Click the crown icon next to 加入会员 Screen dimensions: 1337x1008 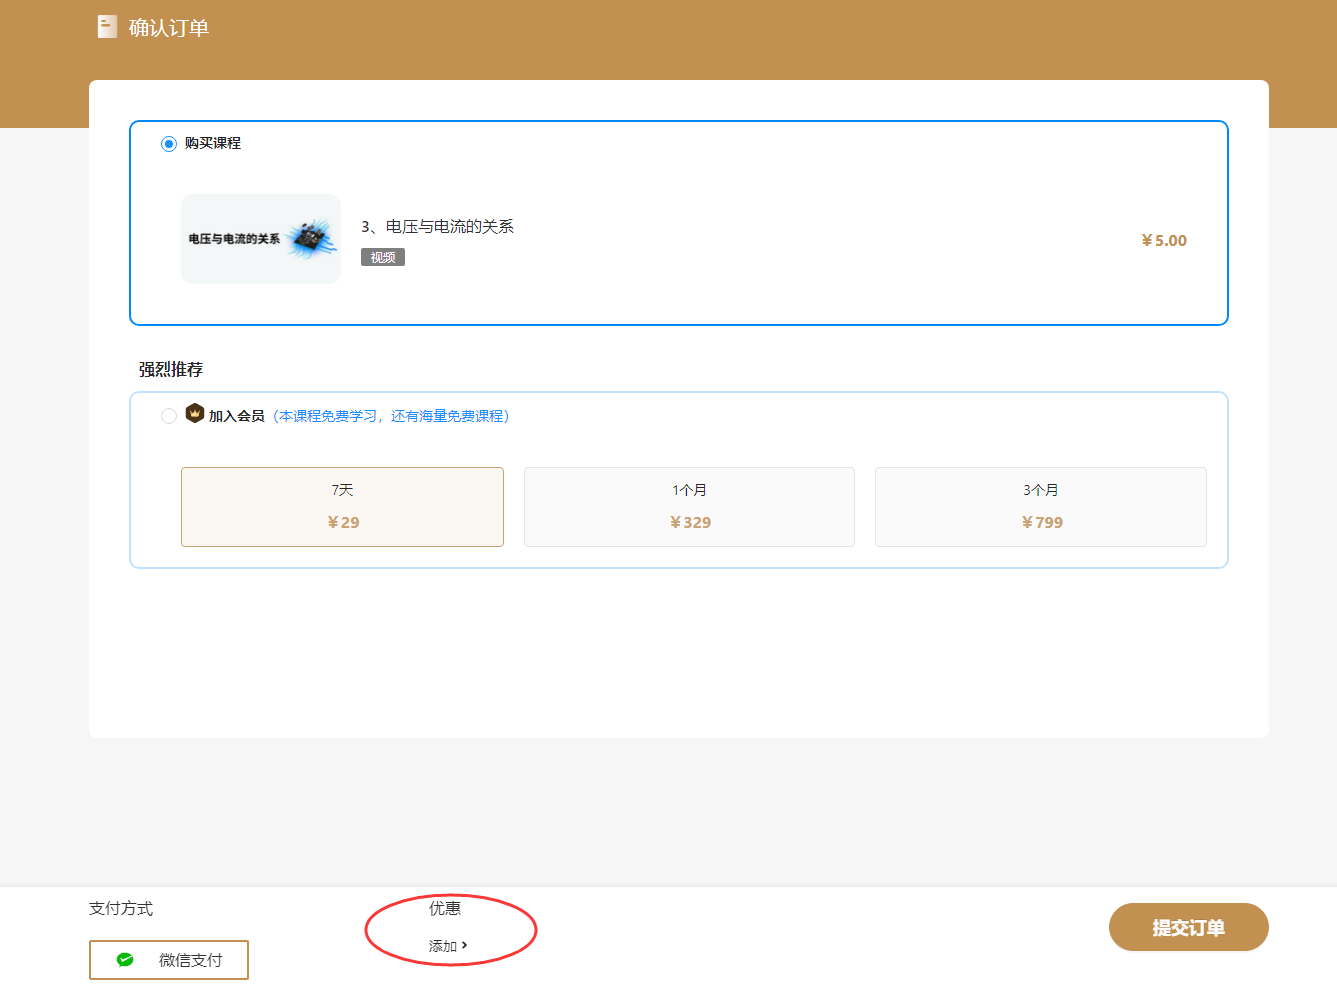coord(195,414)
